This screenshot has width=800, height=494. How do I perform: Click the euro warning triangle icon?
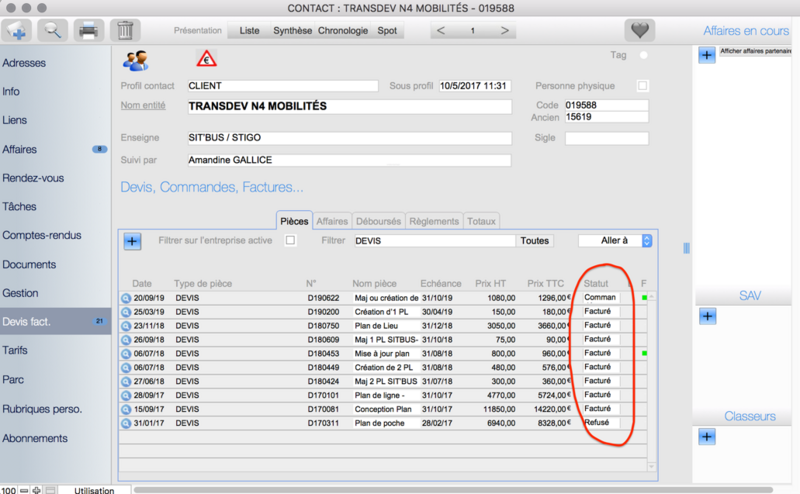coord(206,59)
